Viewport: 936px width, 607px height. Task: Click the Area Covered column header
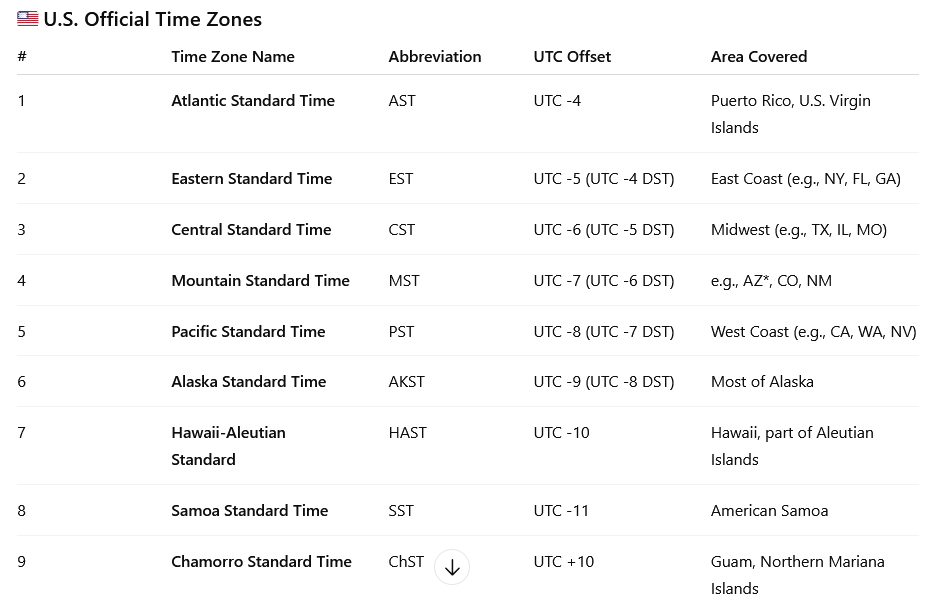pos(759,57)
